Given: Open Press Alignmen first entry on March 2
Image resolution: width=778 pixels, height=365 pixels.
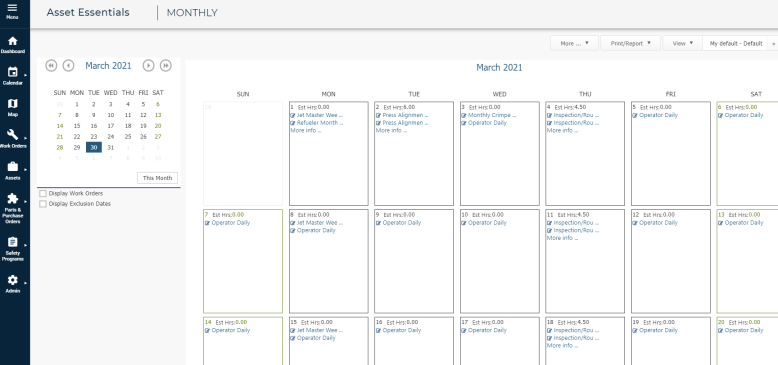Looking at the screenshot, I should (405, 115).
